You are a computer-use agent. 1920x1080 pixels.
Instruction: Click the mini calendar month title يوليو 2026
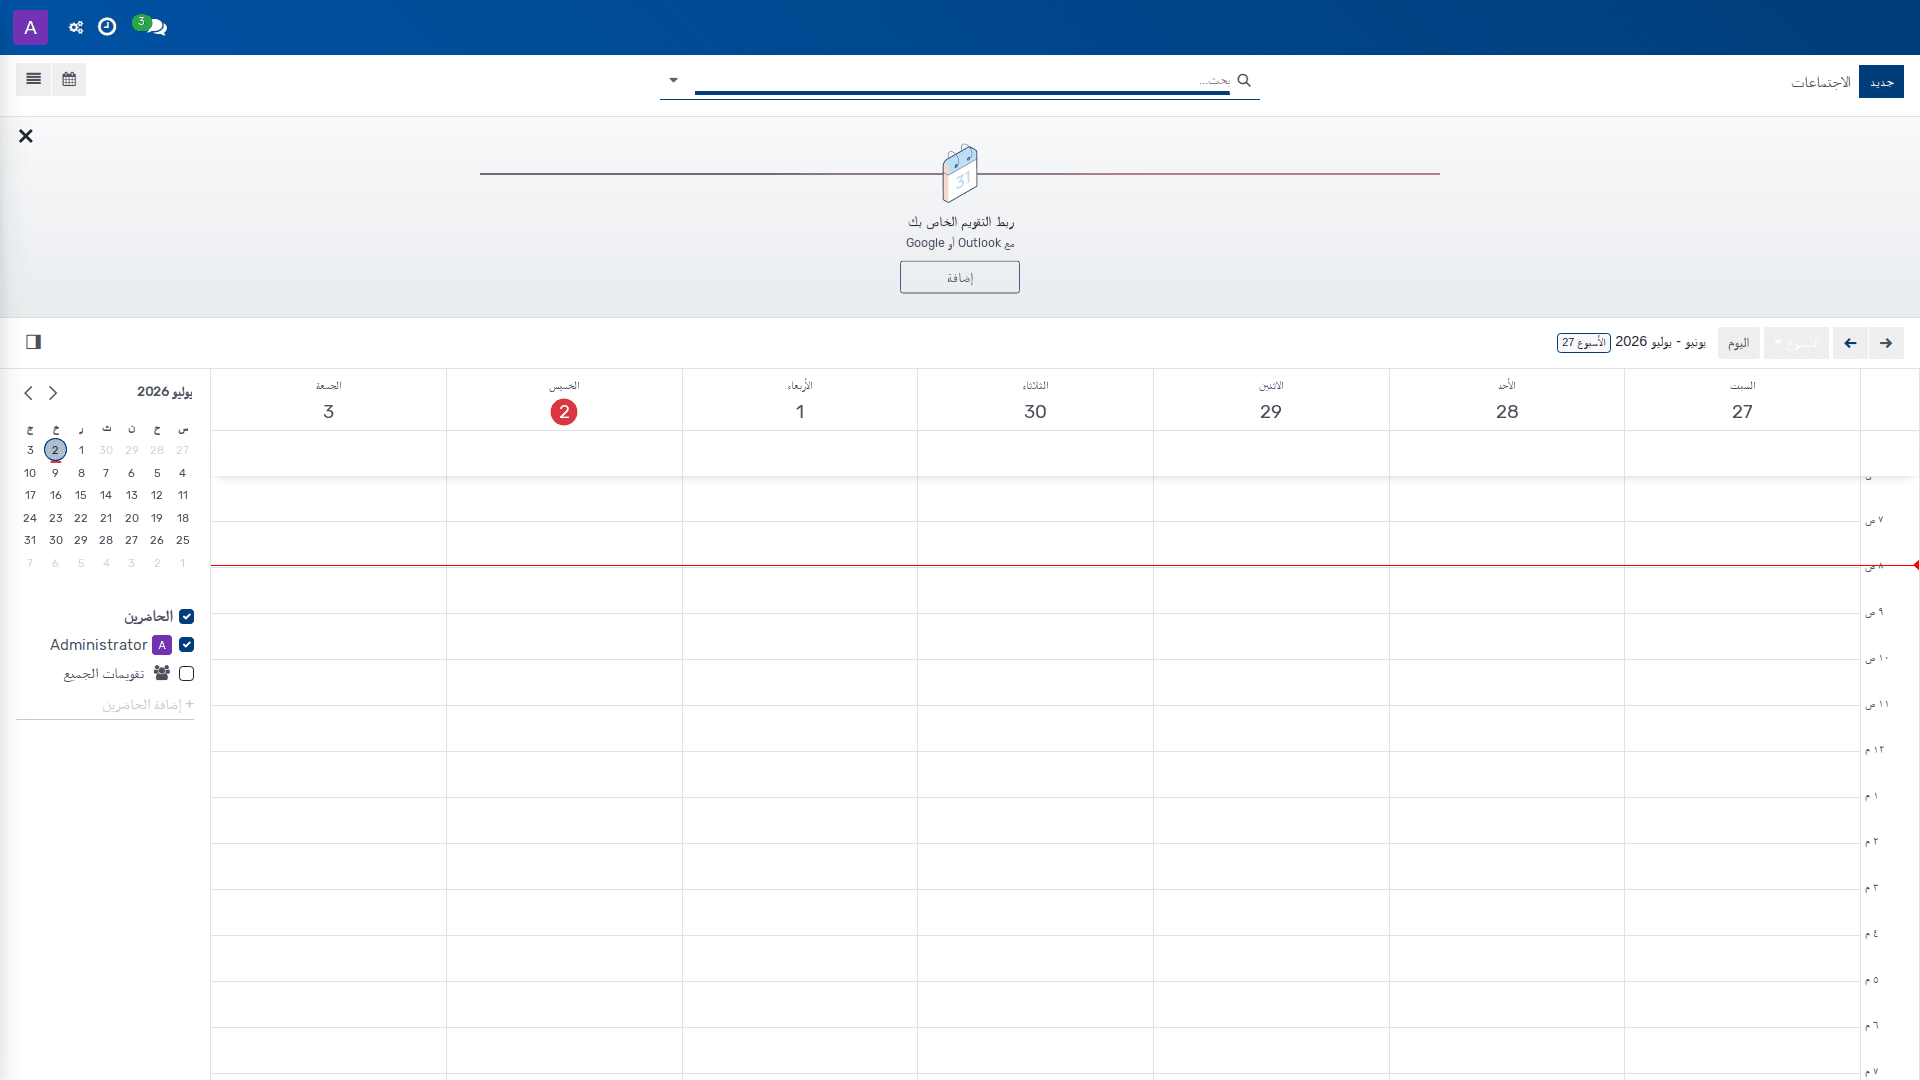click(165, 392)
